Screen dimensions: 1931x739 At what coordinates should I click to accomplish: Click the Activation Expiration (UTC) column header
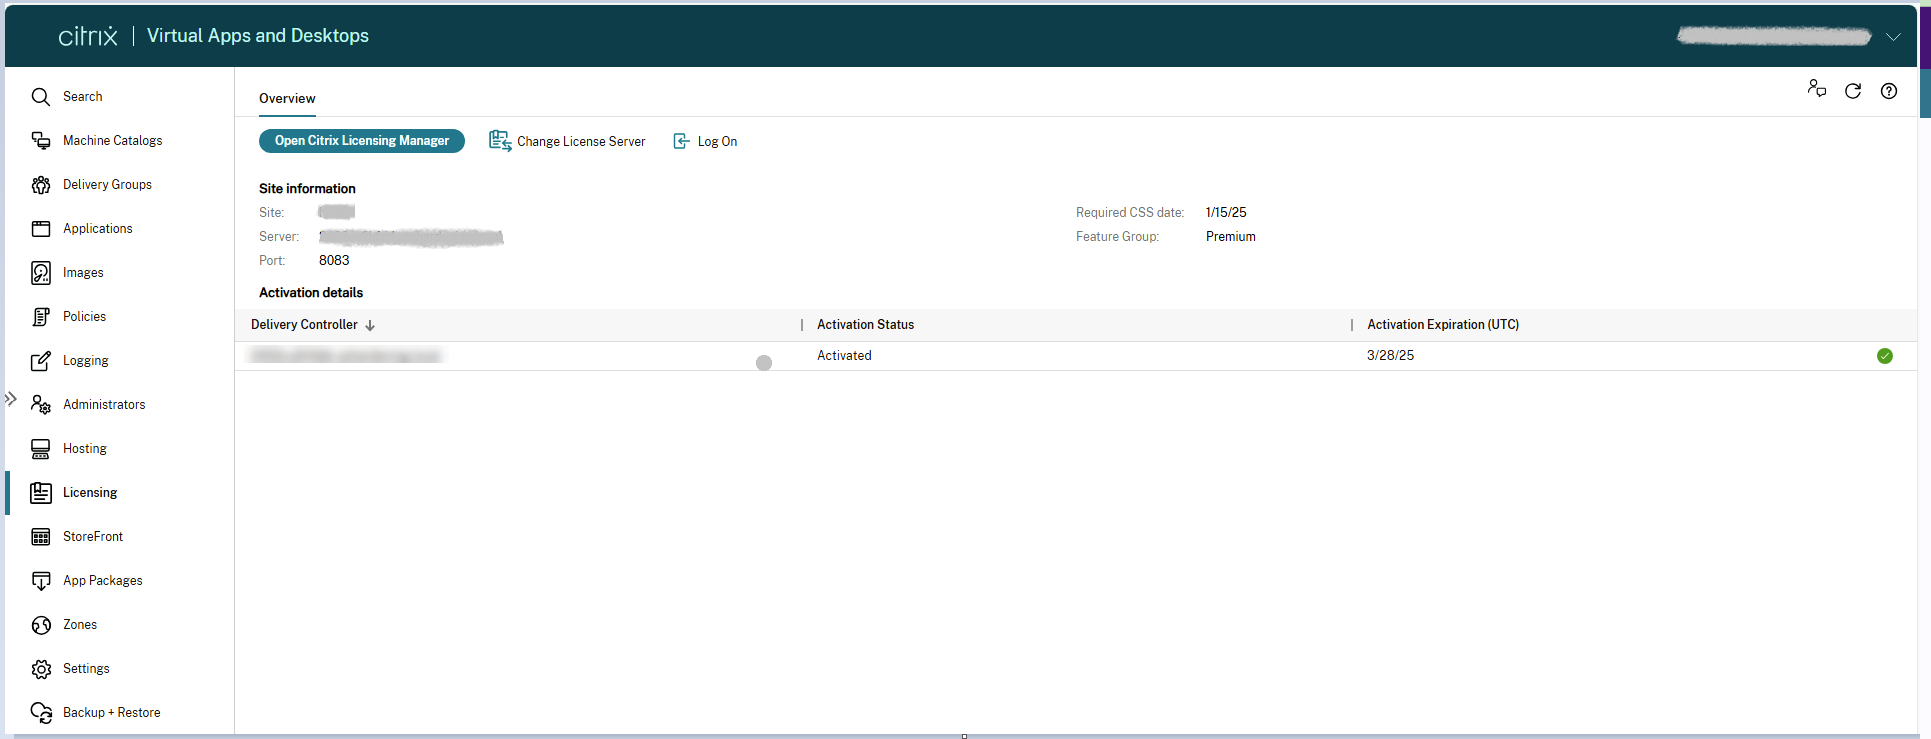(x=1443, y=325)
